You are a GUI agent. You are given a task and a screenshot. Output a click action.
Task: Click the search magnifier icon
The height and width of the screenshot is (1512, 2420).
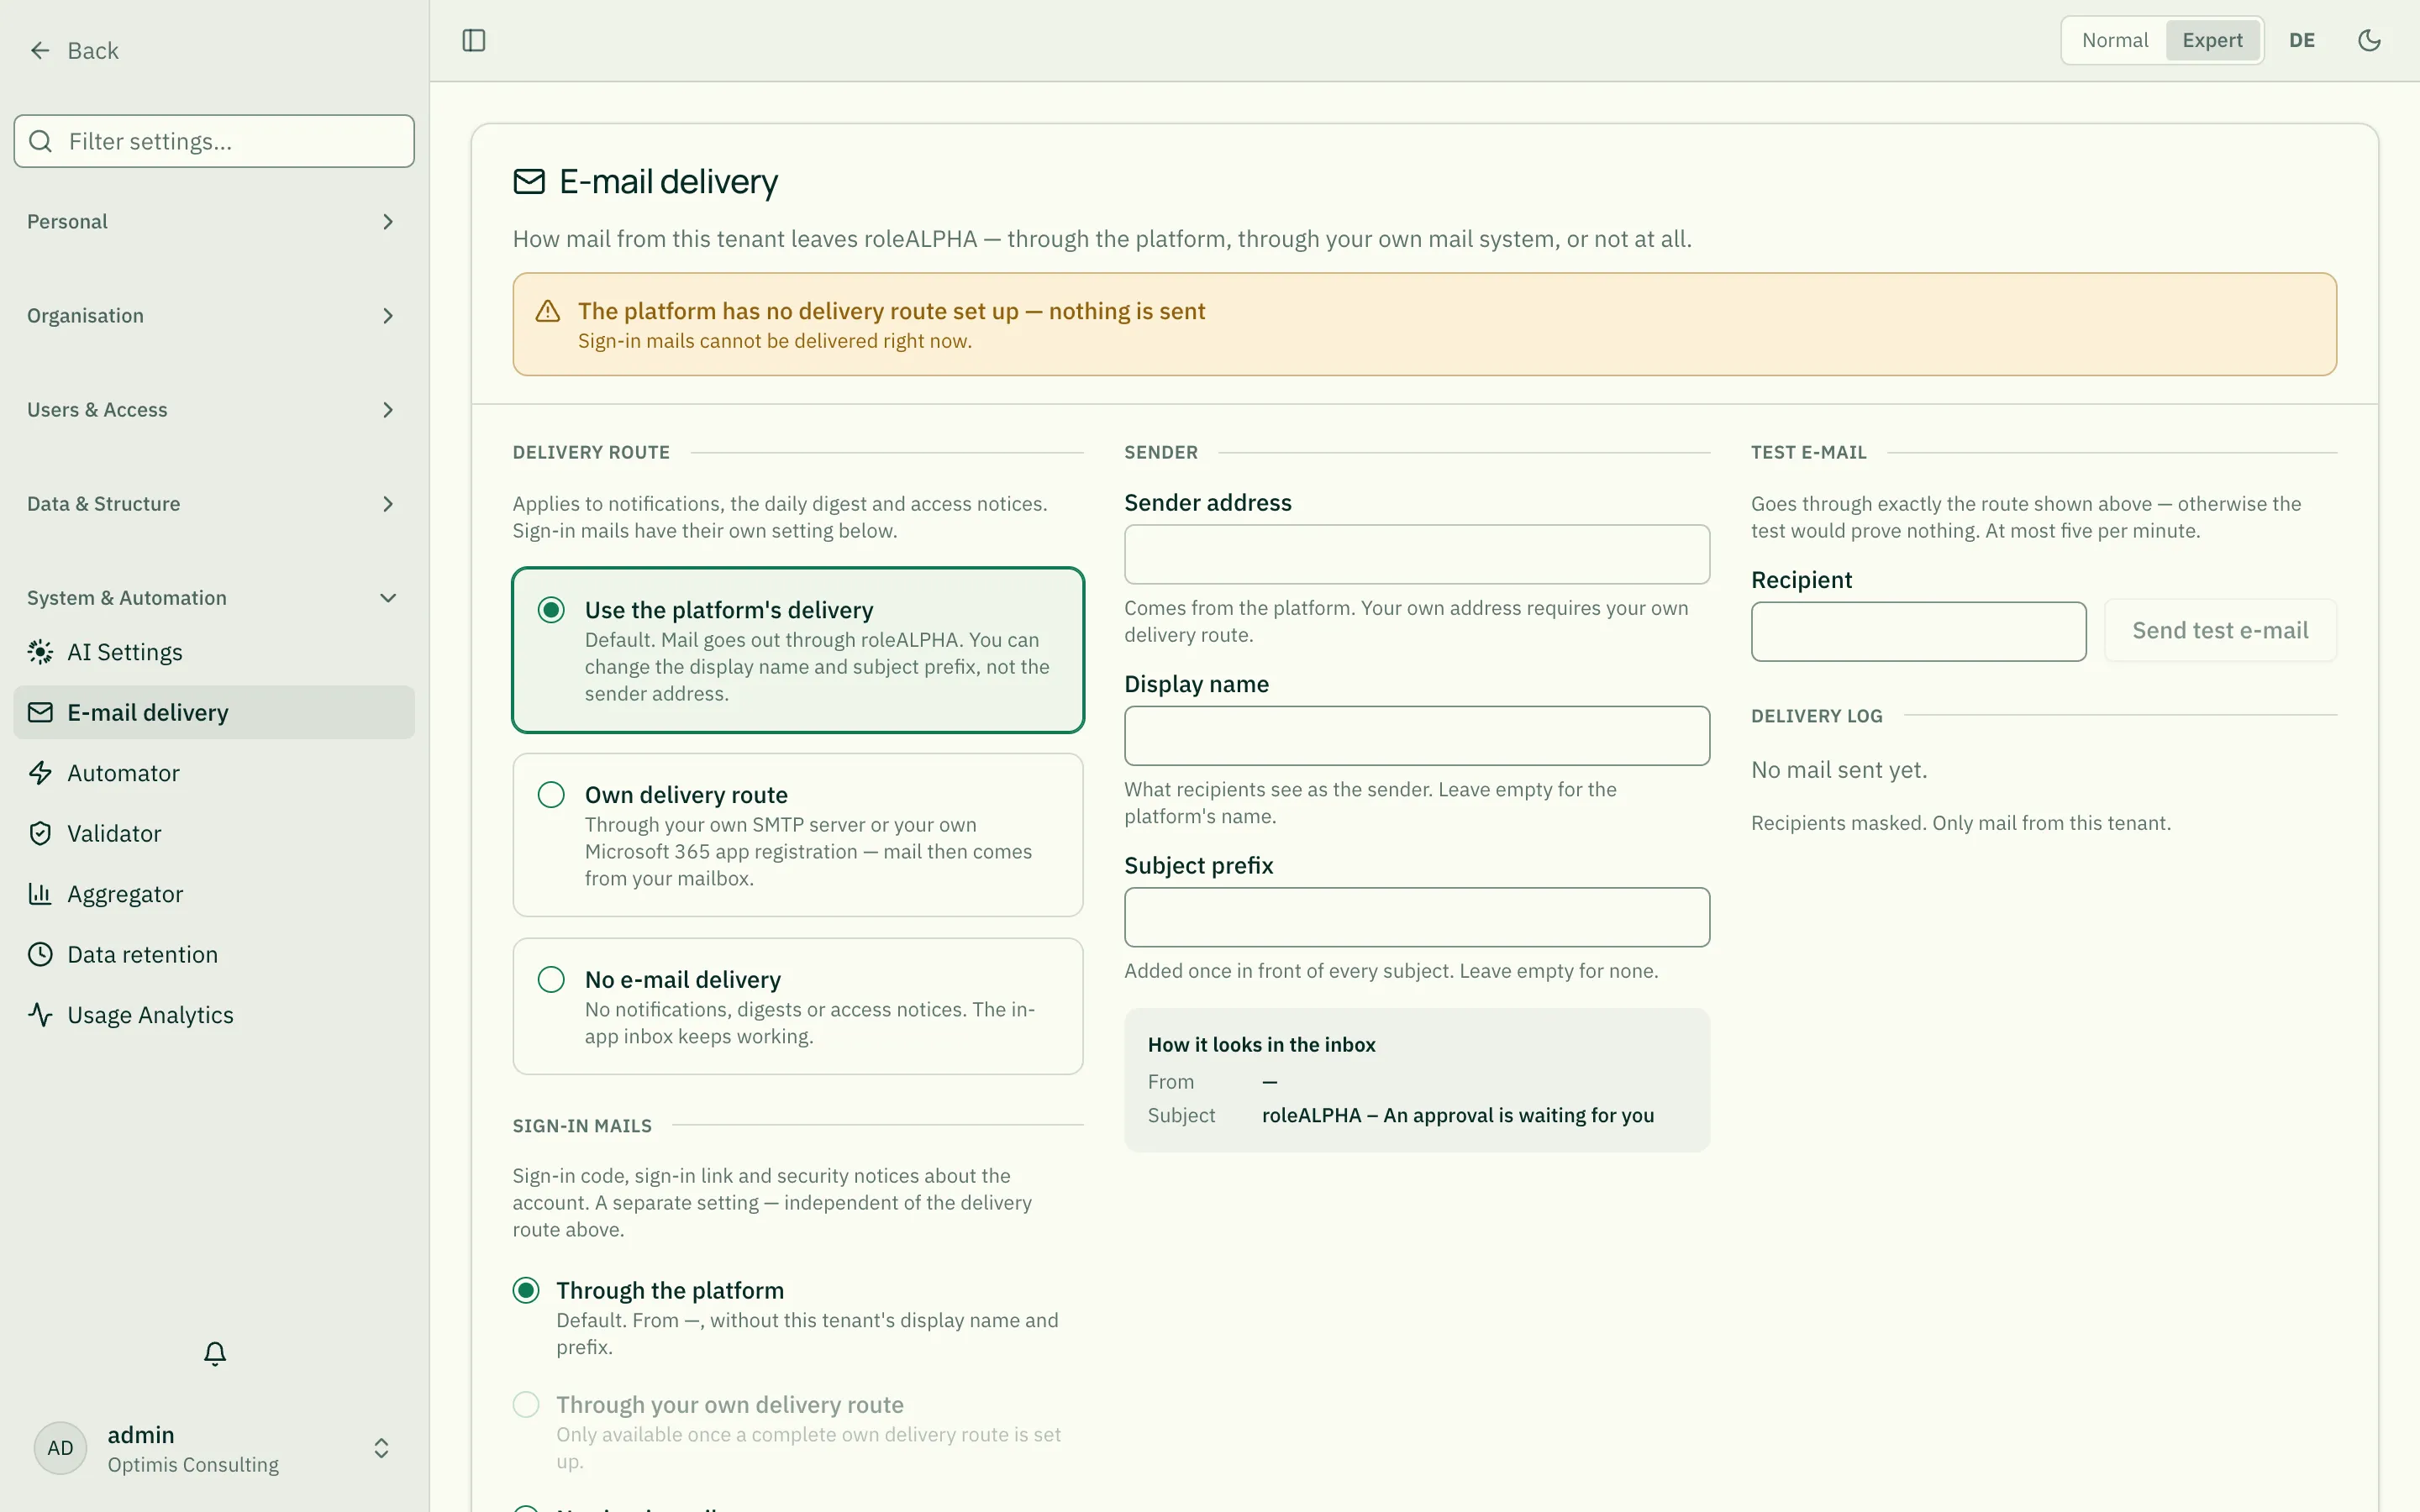(x=40, y=142)
